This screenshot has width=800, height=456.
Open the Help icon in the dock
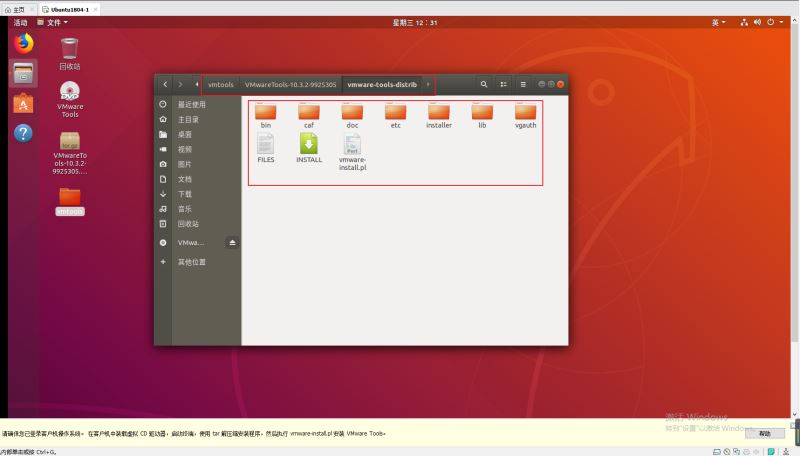(23, 133)
